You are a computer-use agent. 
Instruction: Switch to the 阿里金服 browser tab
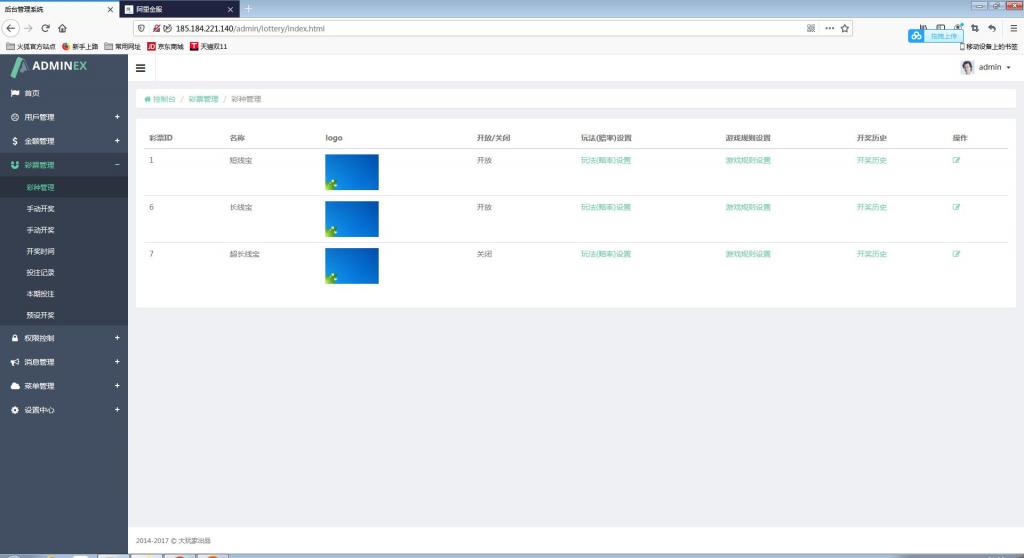(x=178, y=9)
